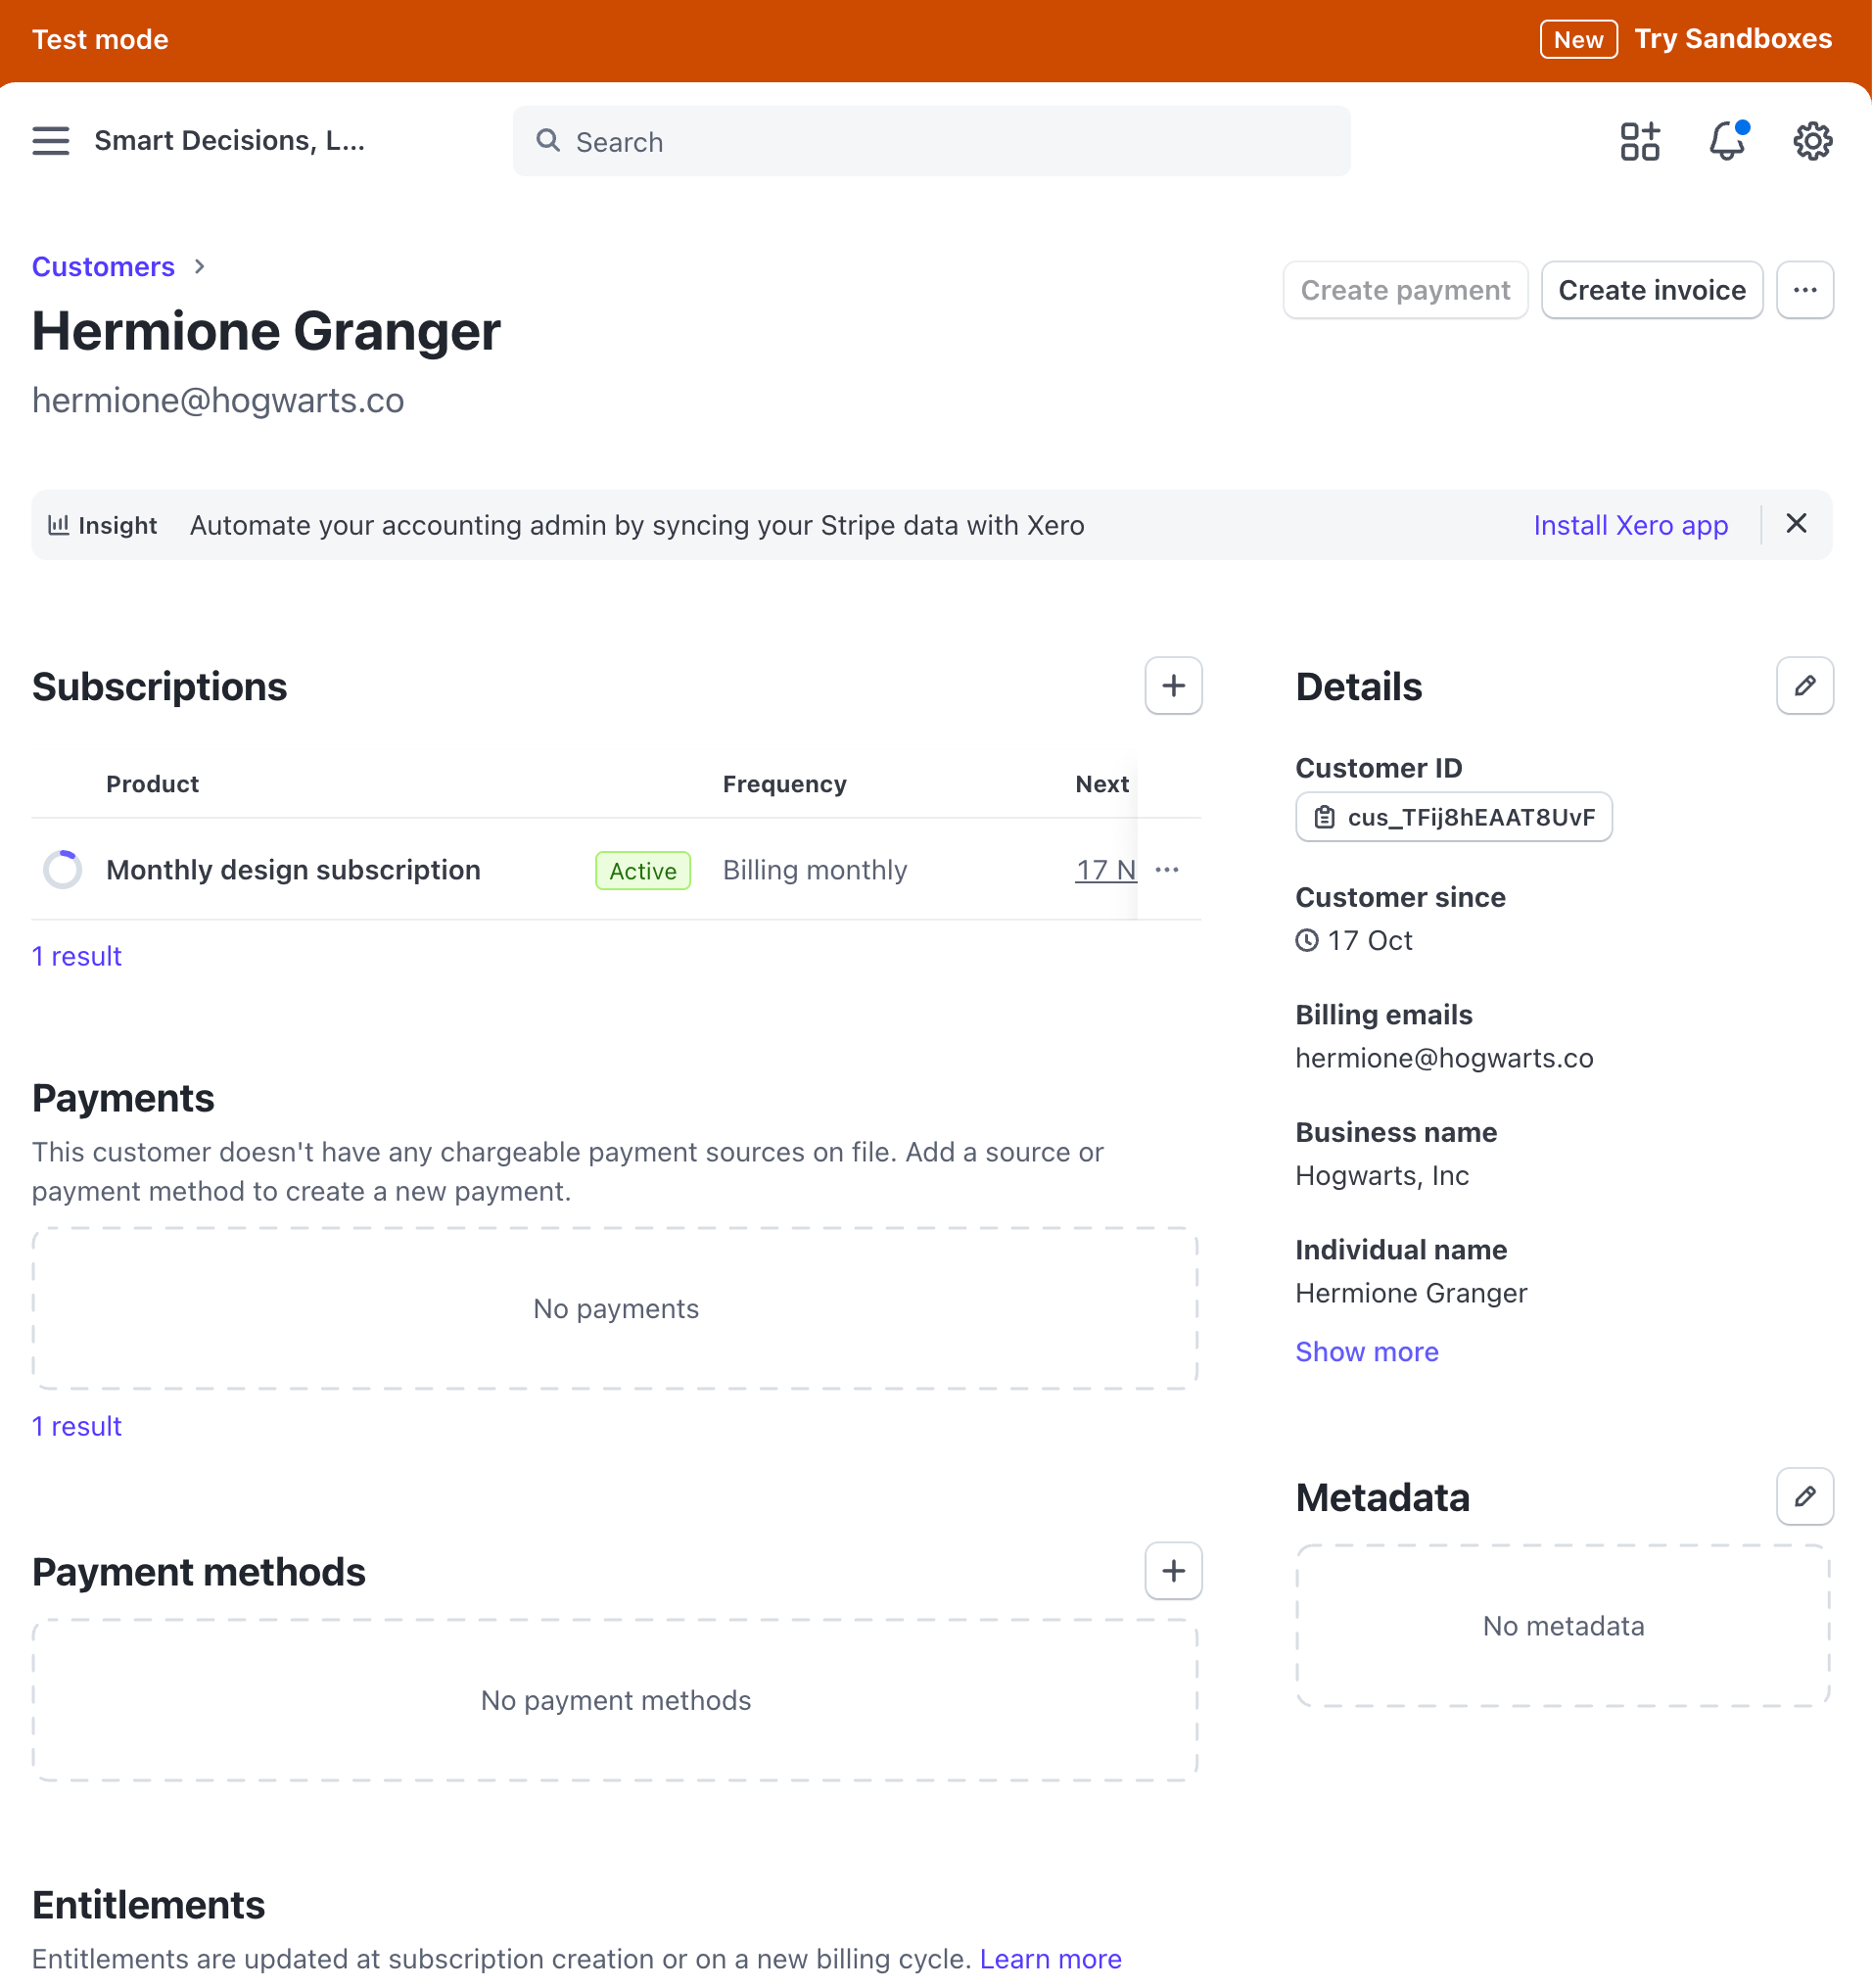This screenshot has width=1872, height=1988.
Task: Click Install Xero app link
Action: 1630,525
